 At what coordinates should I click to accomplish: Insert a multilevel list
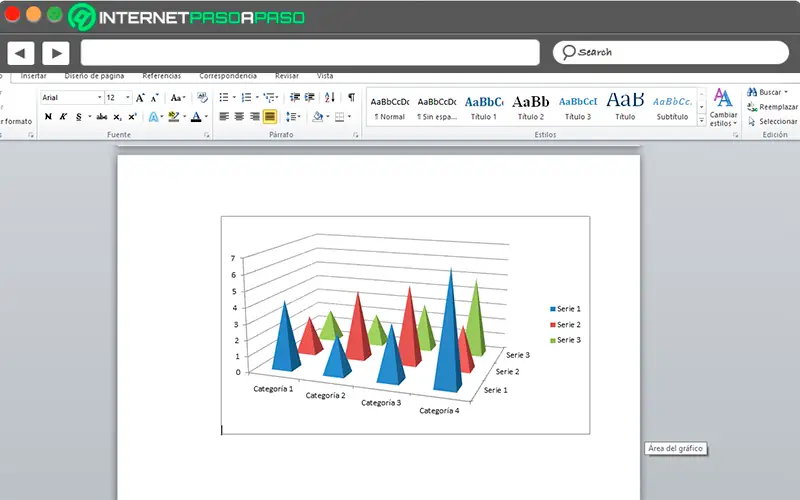pyautogui.click(x=269, y=97)
